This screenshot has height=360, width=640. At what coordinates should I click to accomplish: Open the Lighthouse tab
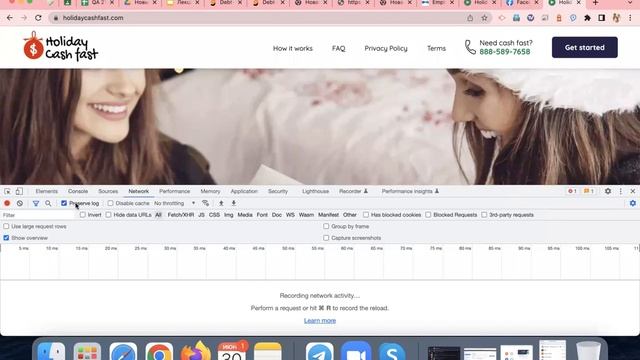tap(316, 191)
